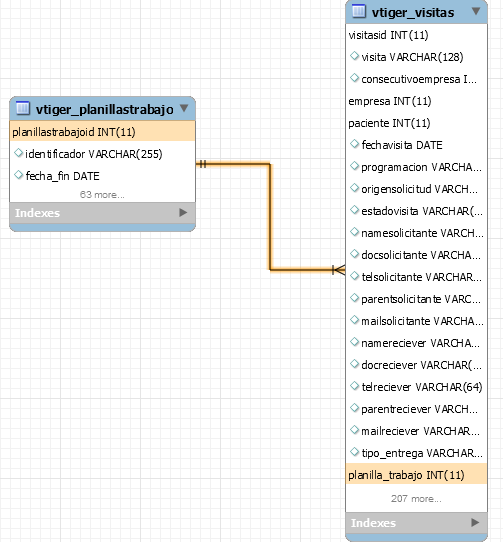
Task: Select the paciente INT(11) column
Action: tap(416, 123)
